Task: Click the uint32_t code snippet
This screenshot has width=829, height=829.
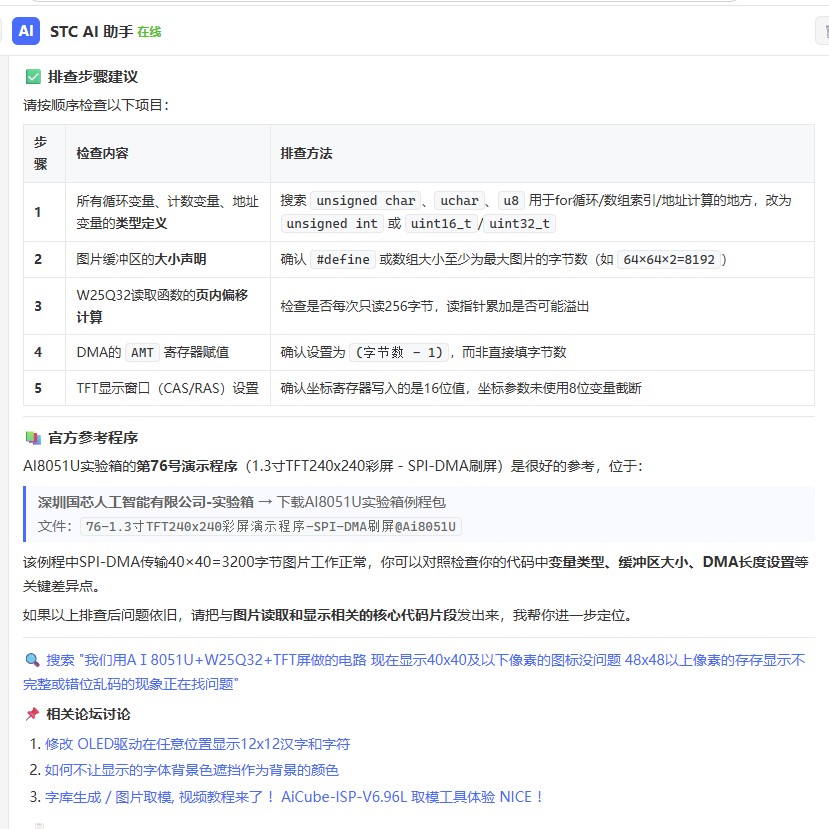Action: [x=519, y=224]
